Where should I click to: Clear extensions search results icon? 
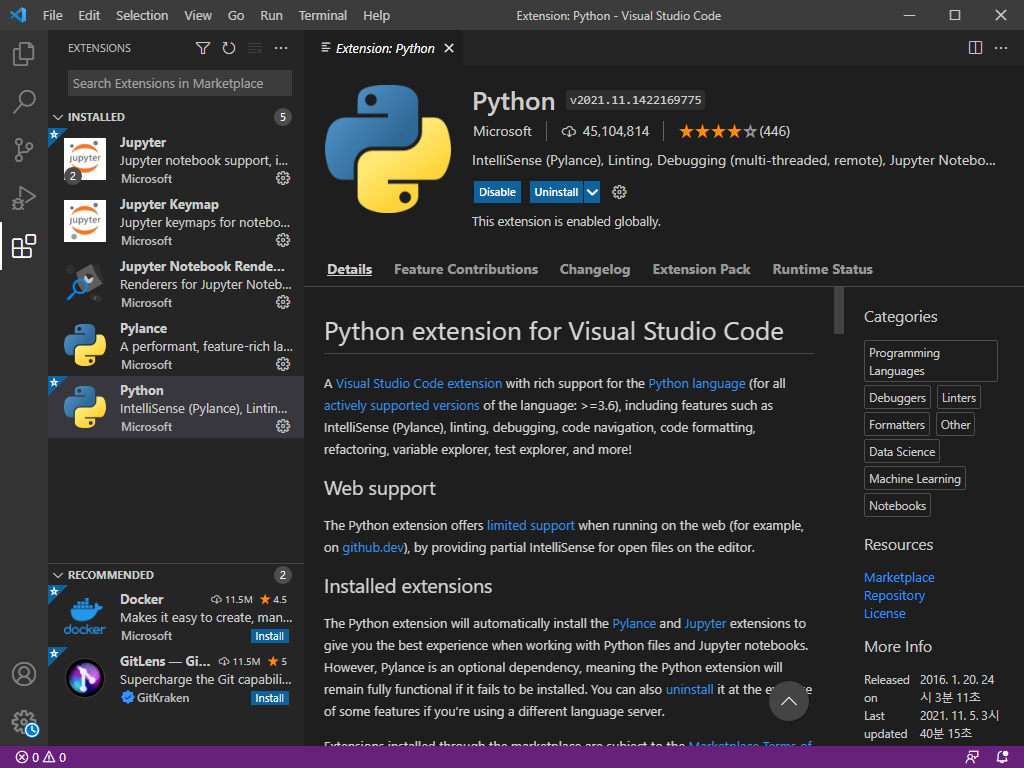[255, 48]
